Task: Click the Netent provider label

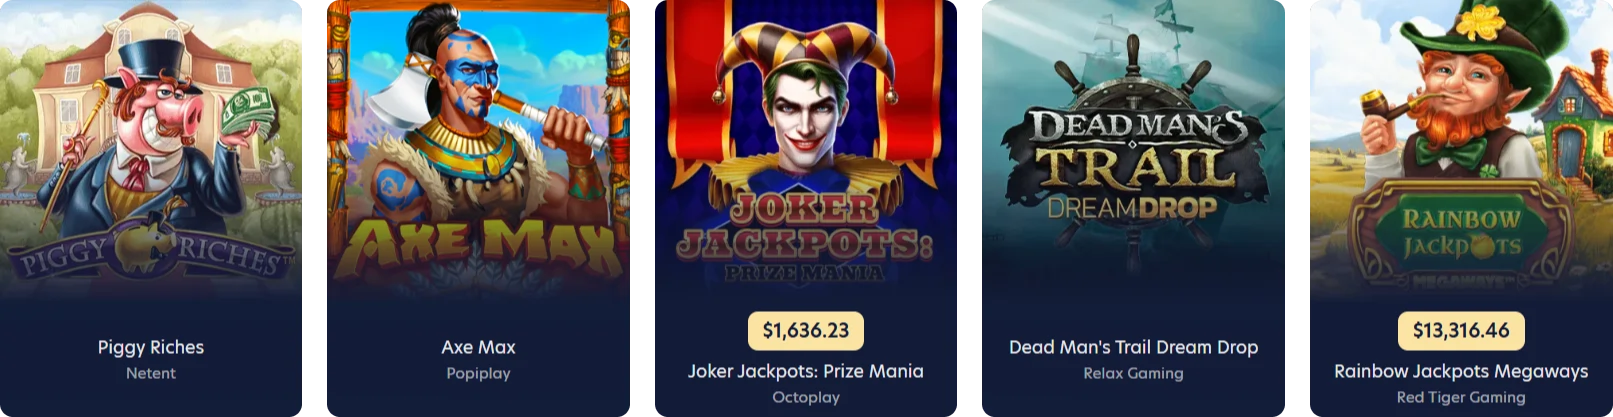Action: 151,373
